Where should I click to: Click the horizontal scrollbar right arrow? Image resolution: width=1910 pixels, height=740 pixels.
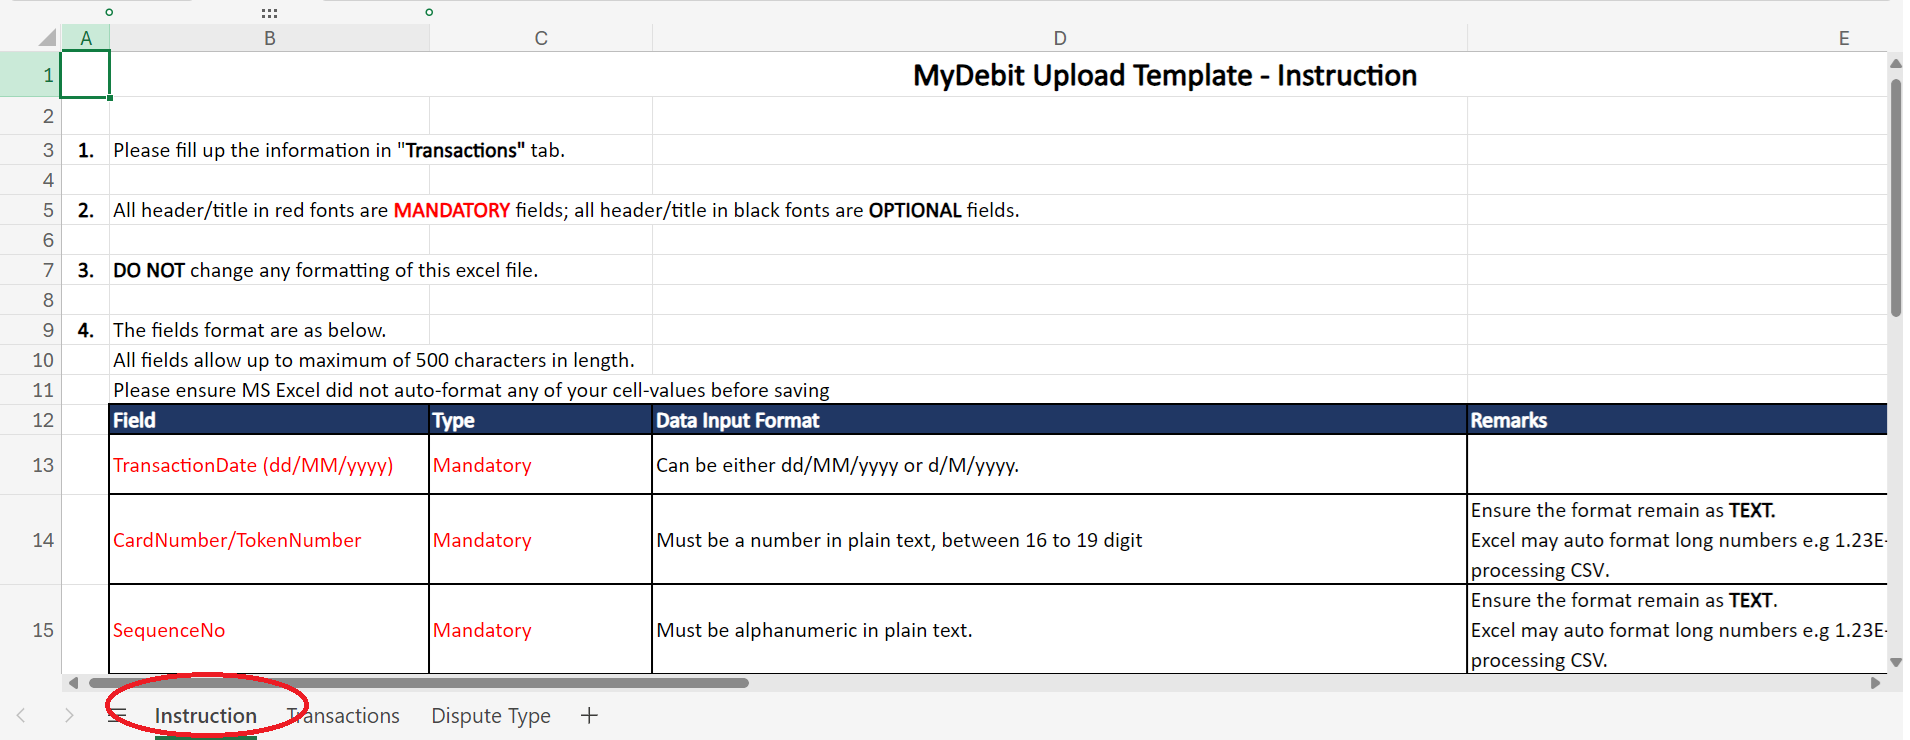1875,683
